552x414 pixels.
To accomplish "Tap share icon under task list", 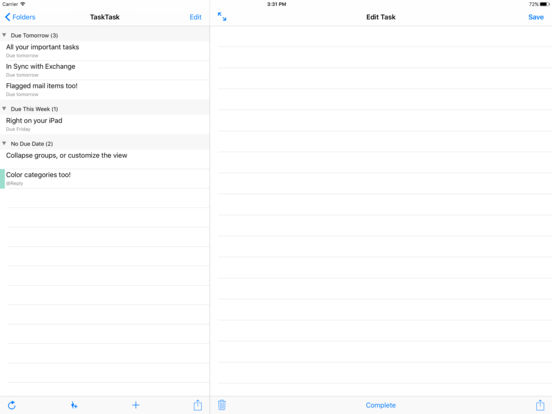I will pyautogui.click(x=197, y=405).
